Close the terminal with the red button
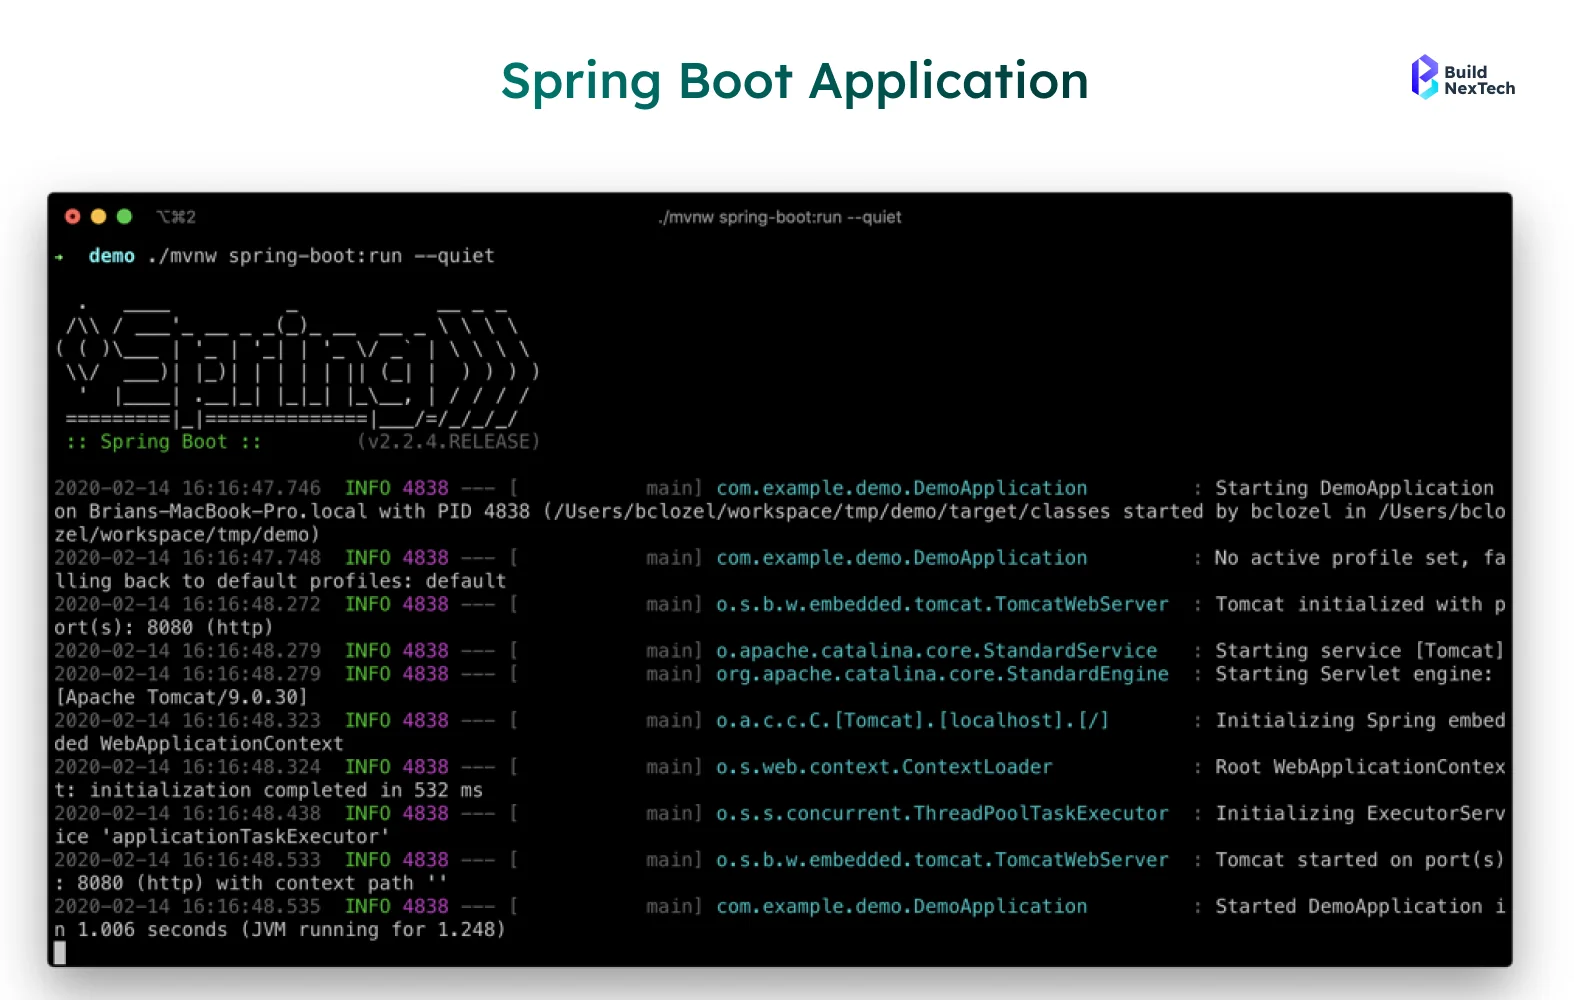 click(72, 216)
